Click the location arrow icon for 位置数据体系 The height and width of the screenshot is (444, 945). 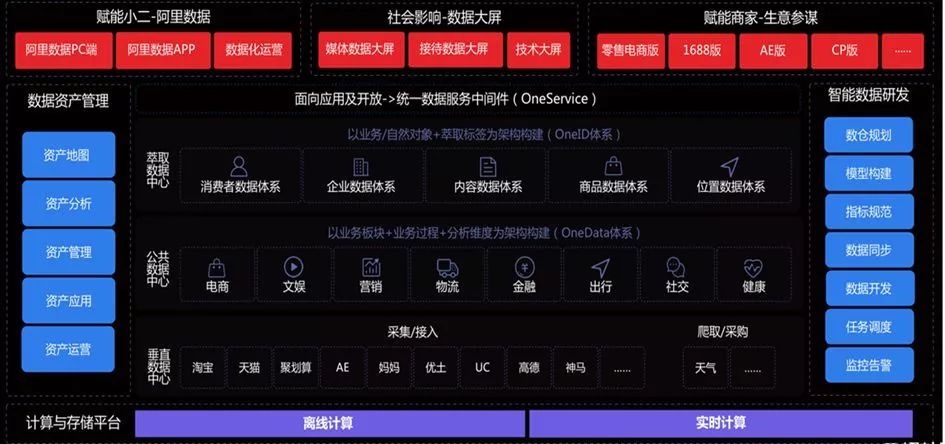(x=730, y=166)
